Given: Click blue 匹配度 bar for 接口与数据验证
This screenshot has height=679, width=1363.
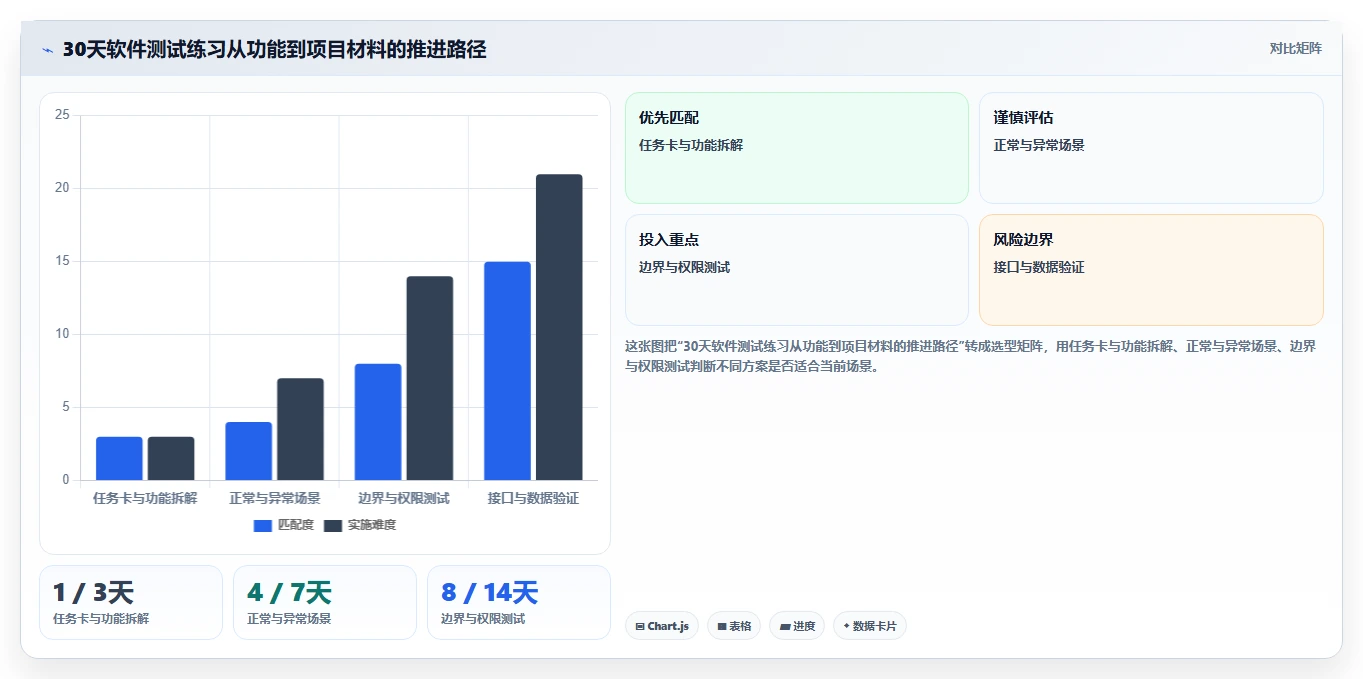Looking at the screenshot, I should click(507, 371).
